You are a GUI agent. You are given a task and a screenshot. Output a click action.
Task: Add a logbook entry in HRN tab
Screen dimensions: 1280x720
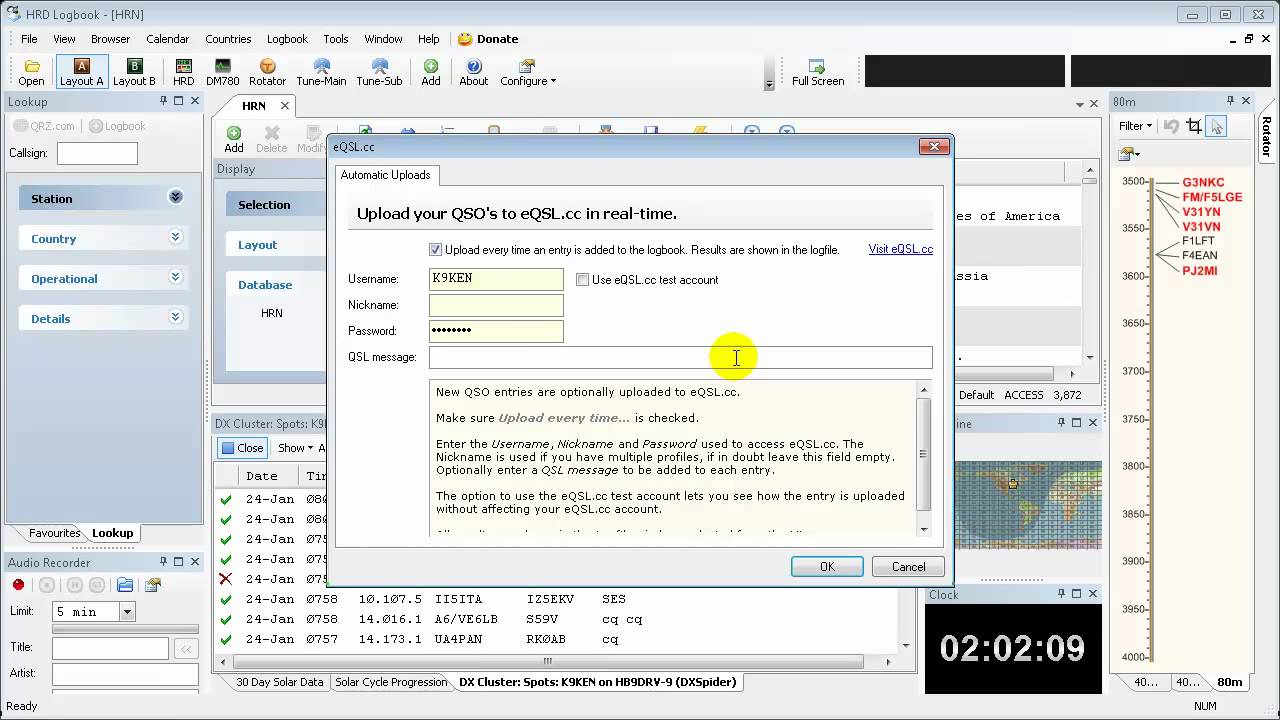(x=233, y=139)
